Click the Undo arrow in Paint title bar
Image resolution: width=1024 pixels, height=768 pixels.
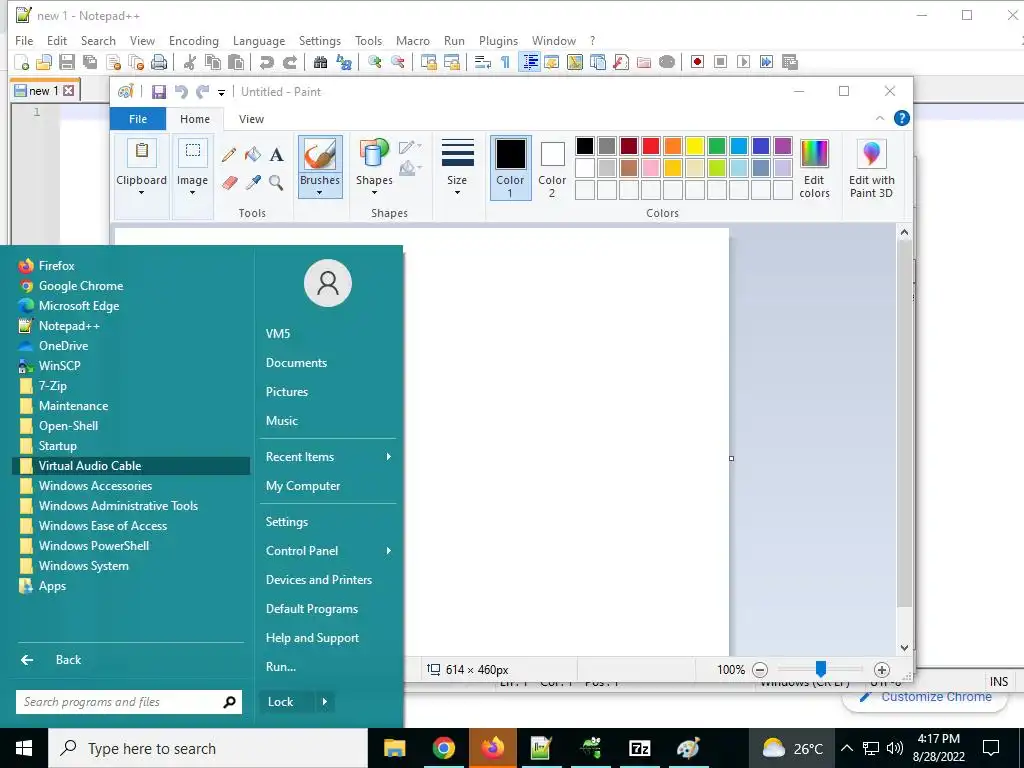click(x=182, y=92)
